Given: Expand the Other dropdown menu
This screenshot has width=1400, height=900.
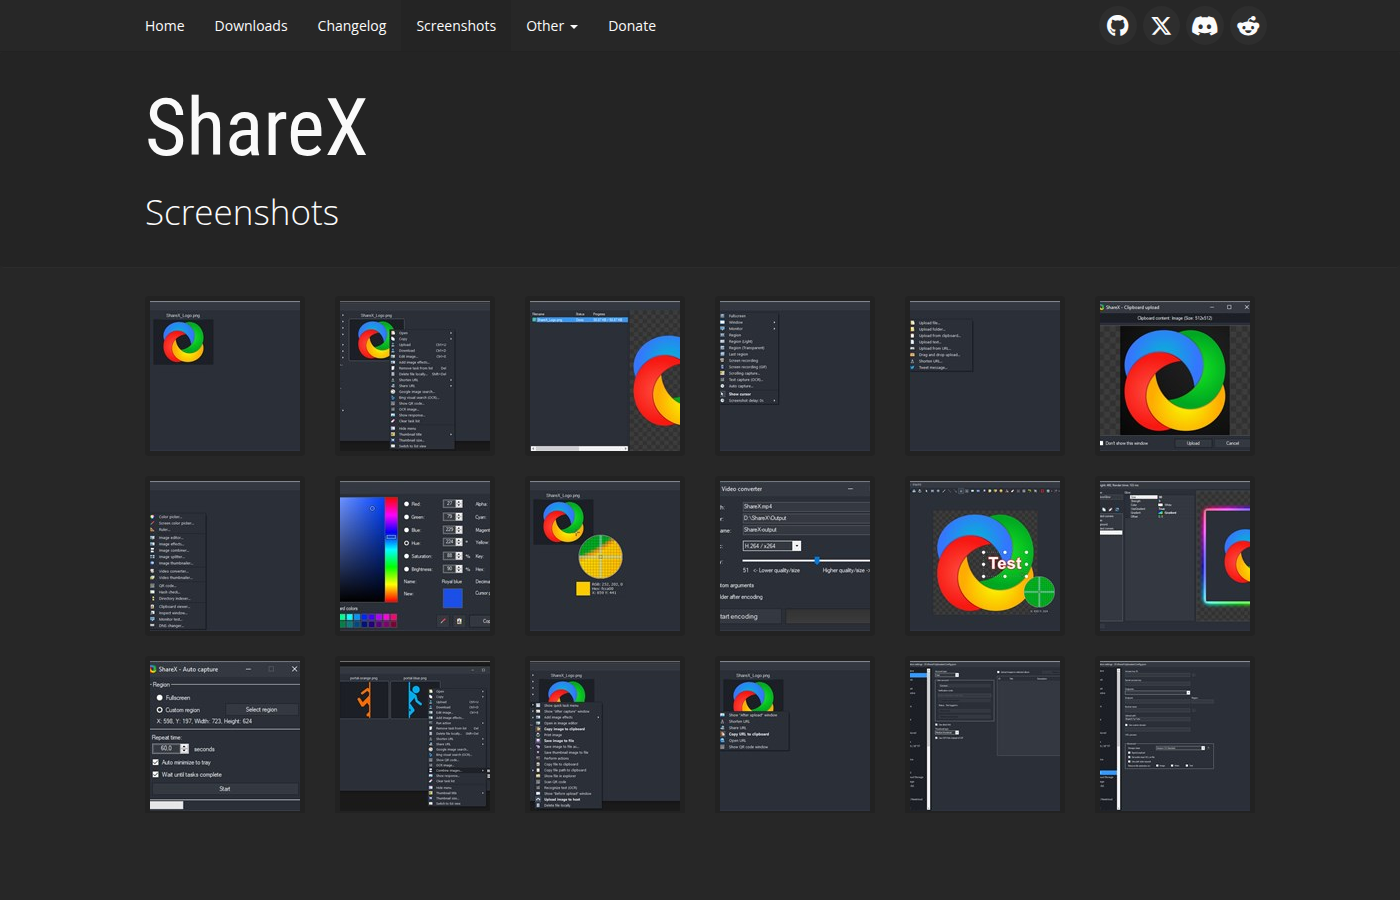Looking at the screenshot, I should tap(552, 26).
